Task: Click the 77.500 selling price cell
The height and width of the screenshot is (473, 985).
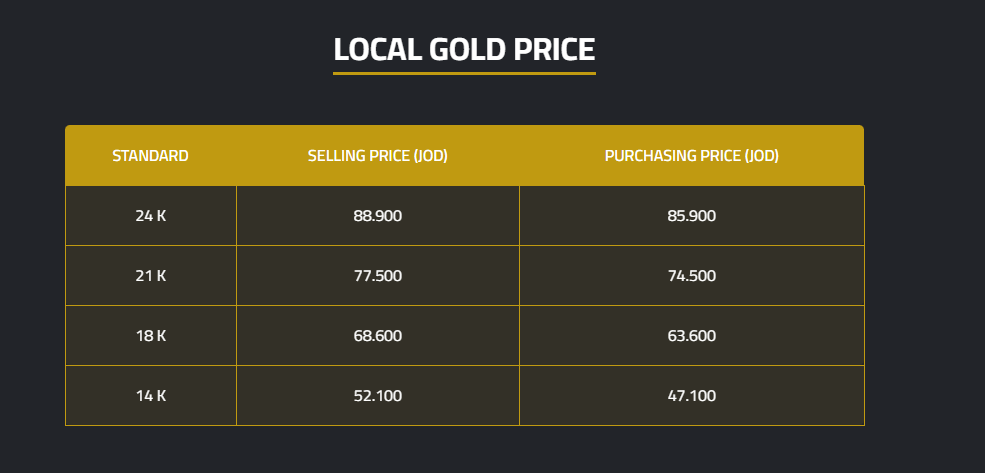Action: tap(377, 276)
